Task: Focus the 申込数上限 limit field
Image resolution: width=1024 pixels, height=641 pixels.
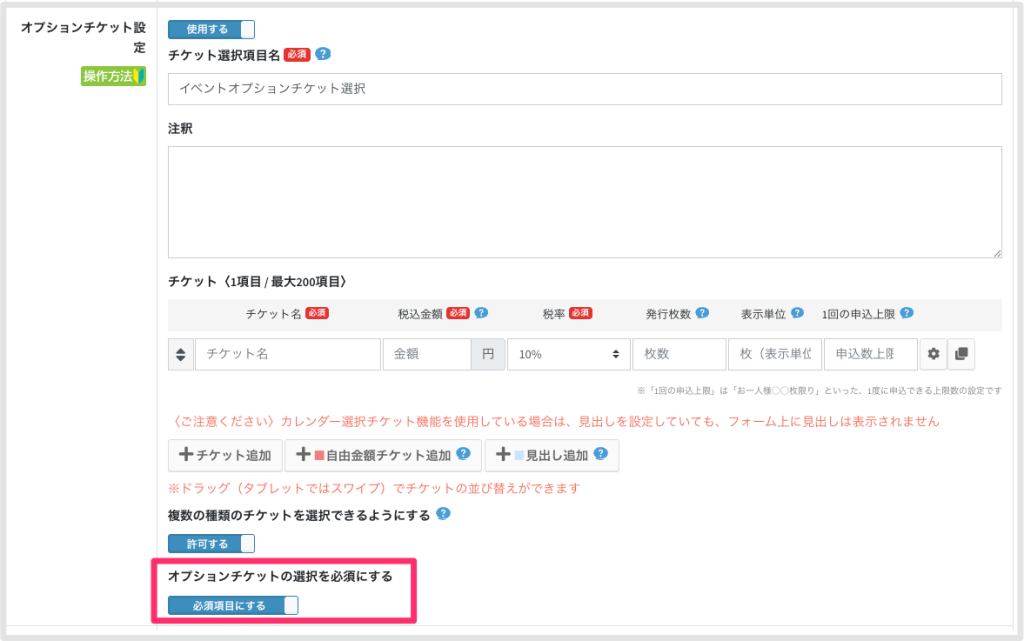Action: tap(871, 354)
